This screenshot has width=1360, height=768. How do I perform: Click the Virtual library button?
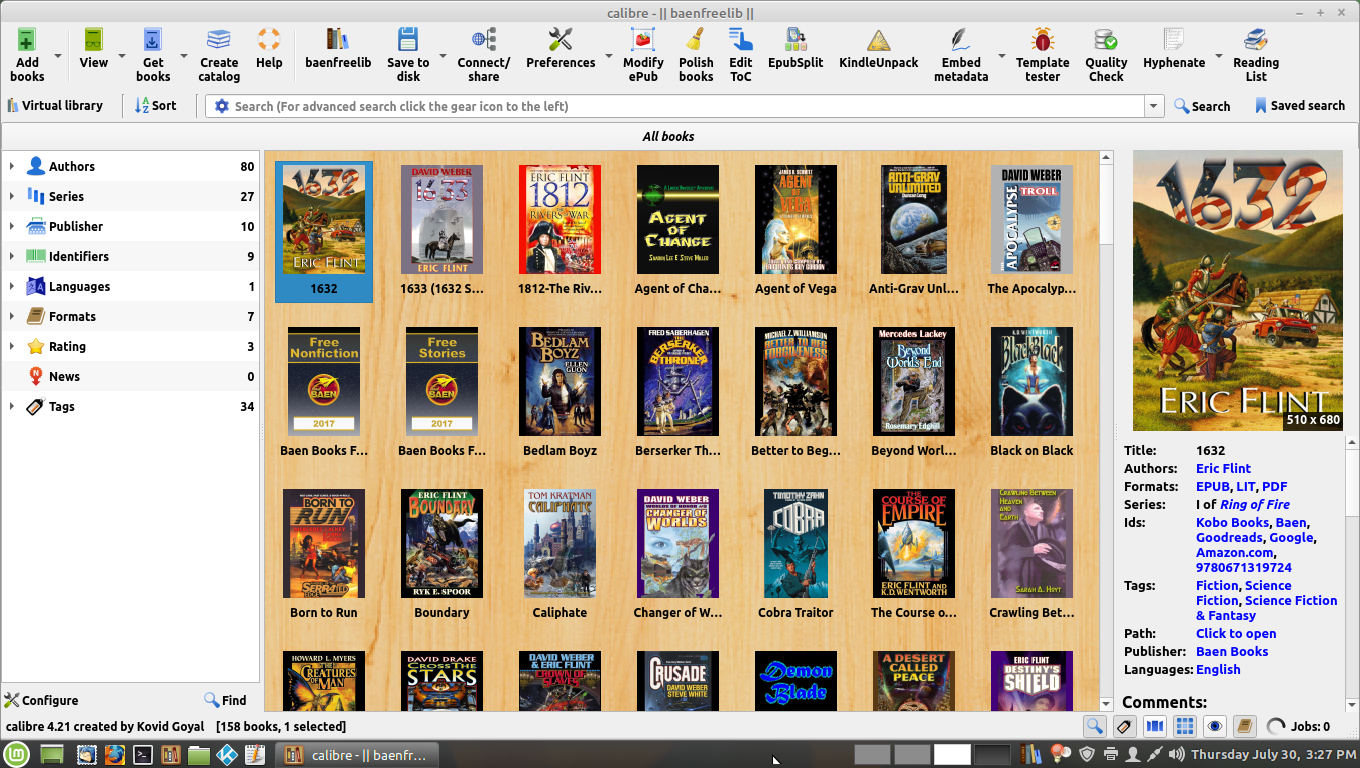coord(55,105)
